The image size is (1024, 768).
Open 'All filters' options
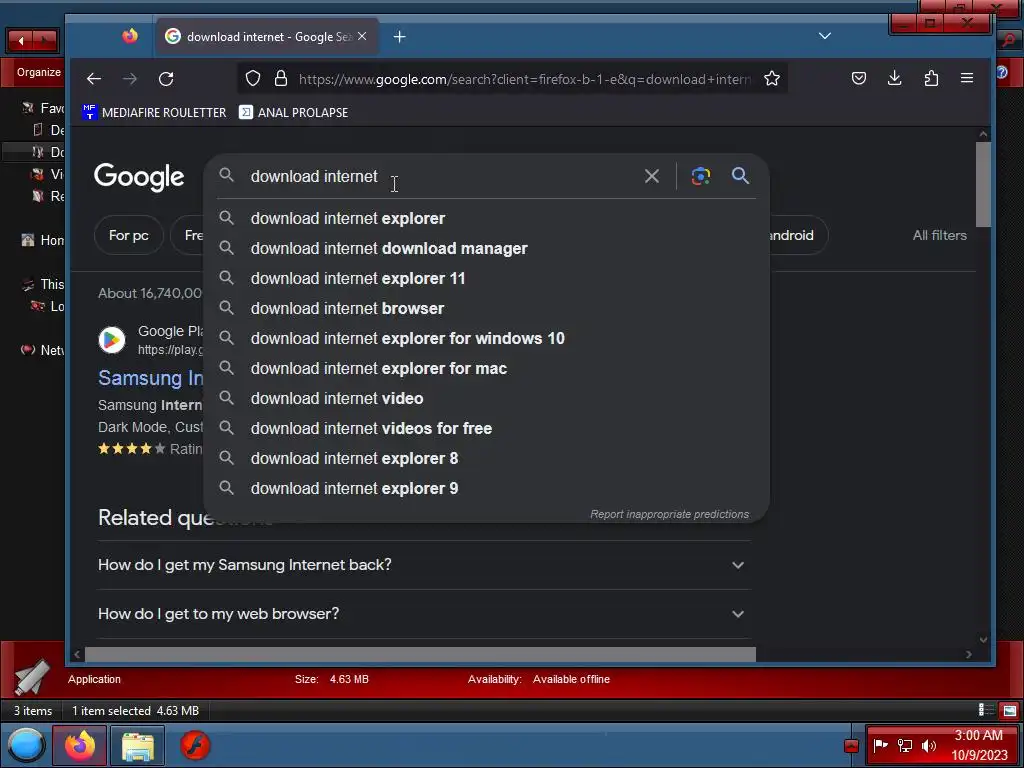[939, 235]
